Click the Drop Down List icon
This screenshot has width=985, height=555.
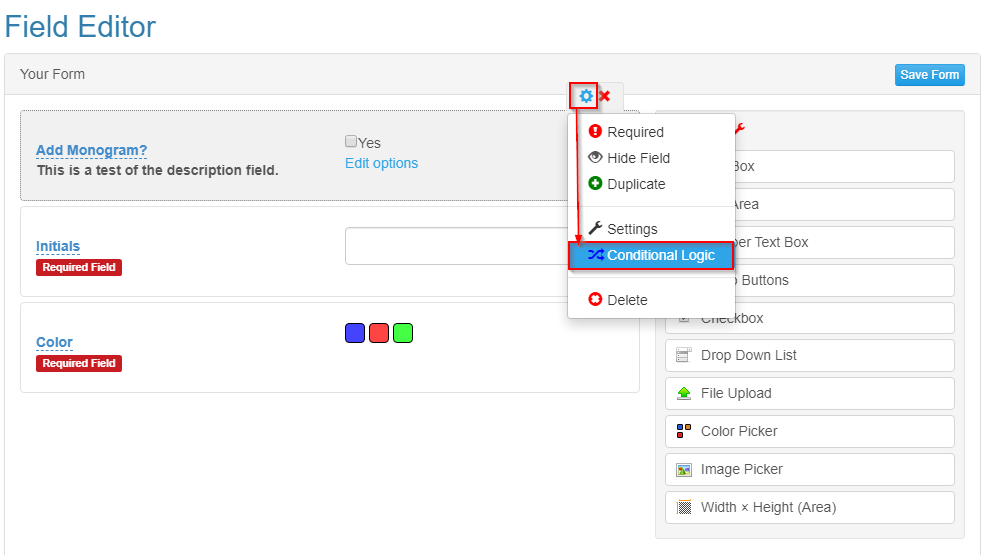(x=683, y=355)
